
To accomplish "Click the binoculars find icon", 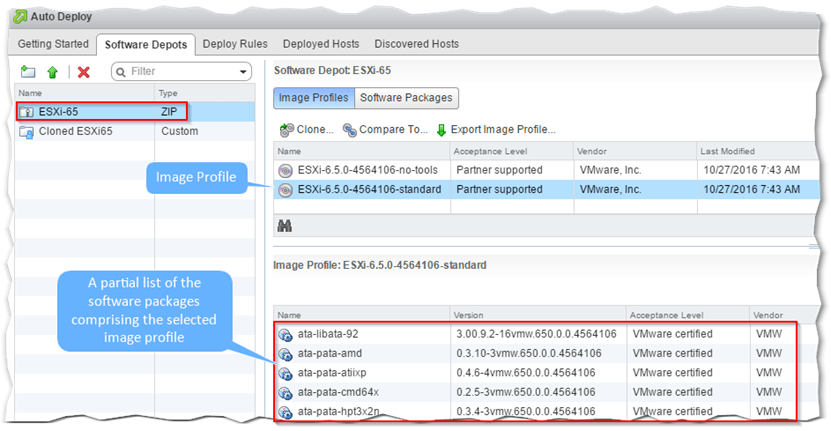I will 285,226.
